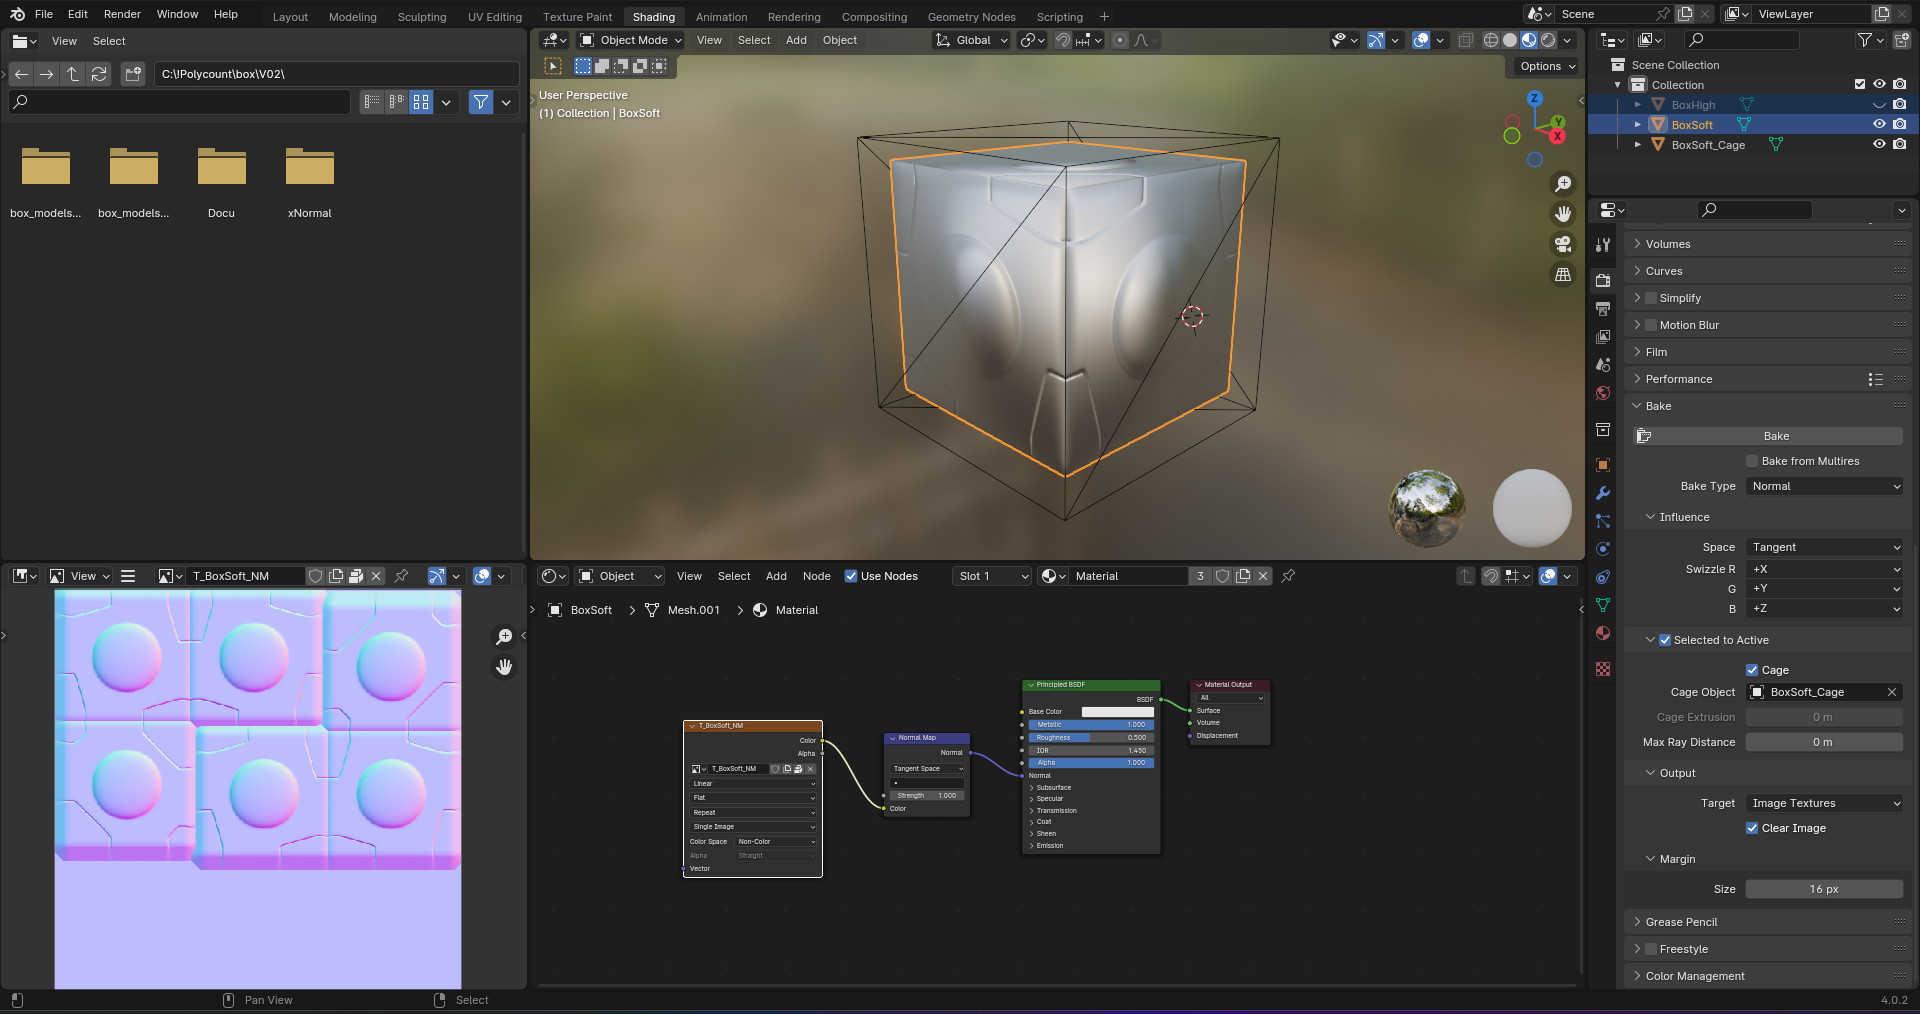This screenshot has width=1920, height=1014.
Task: Enable the Simplify checkbox
Action: tap(1651, 298)
